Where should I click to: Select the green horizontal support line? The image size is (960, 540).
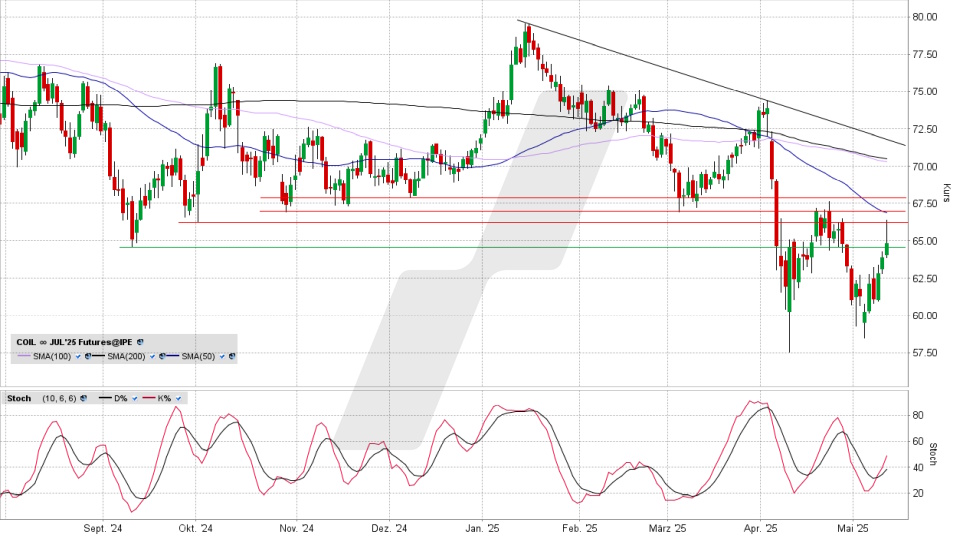coord(512,247)
